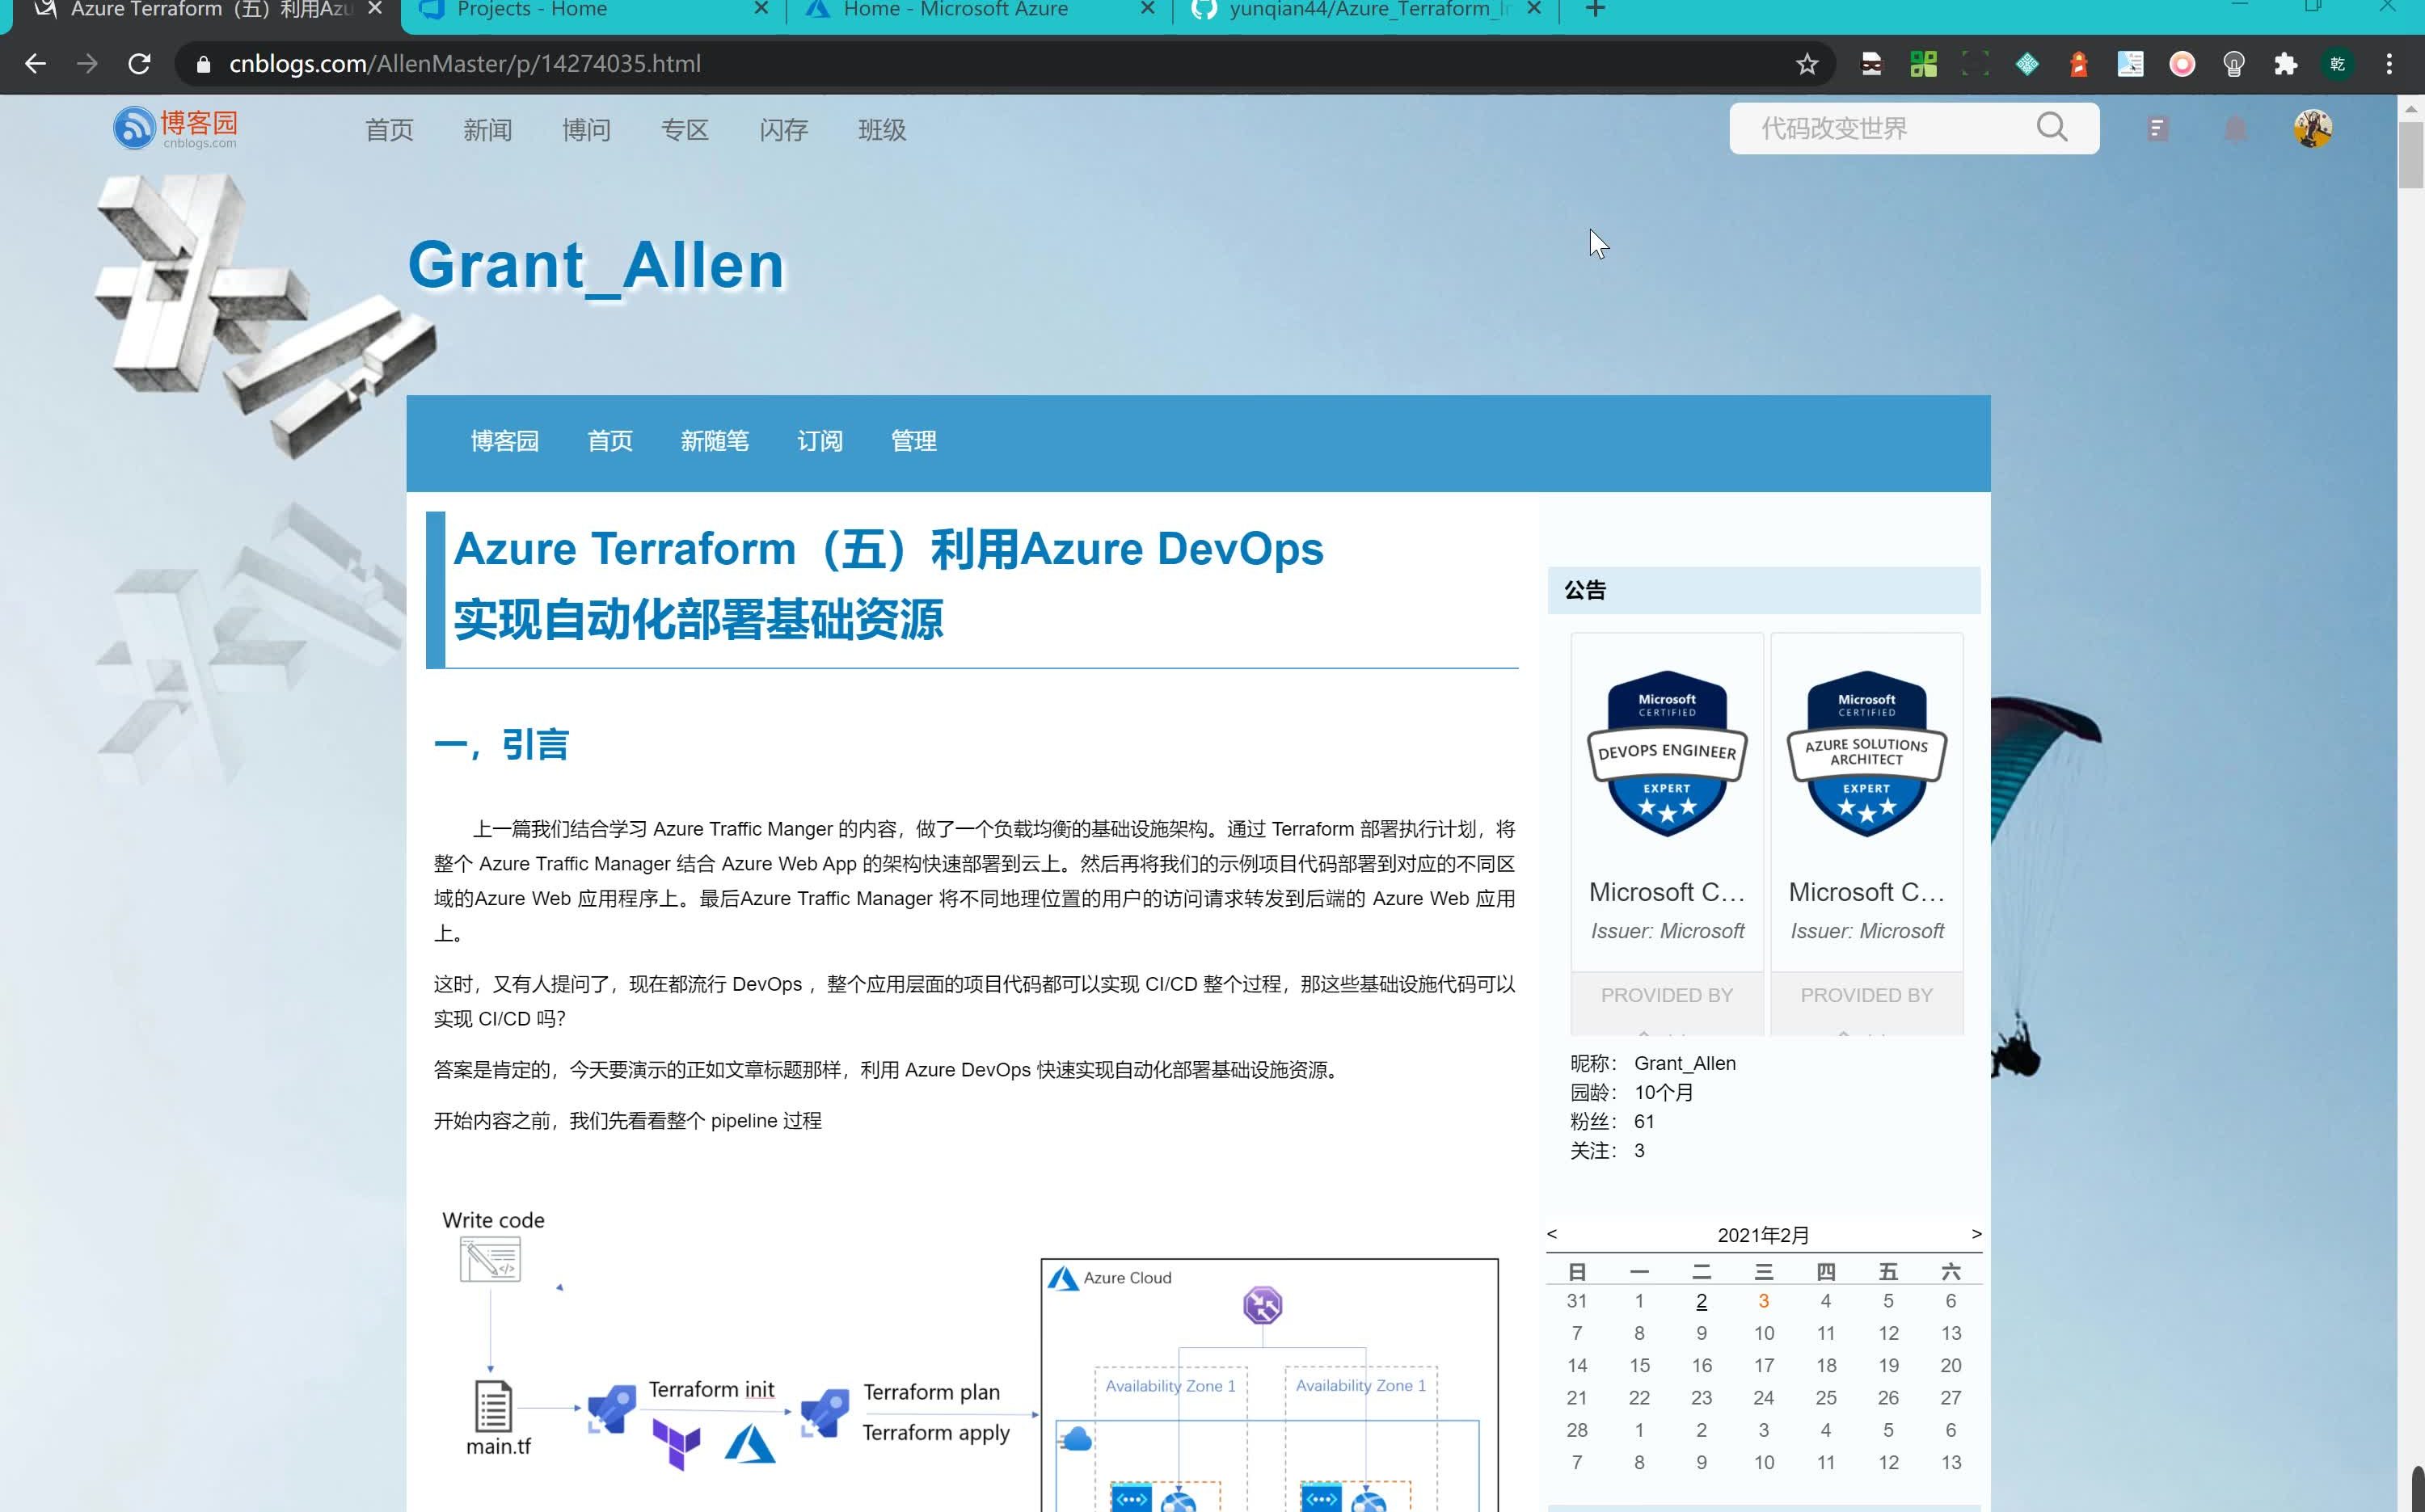The height and width of the screenshot is (1512, 2425).
Task: Open 新闻 in top navigation
Action: (x=487, y=130)
